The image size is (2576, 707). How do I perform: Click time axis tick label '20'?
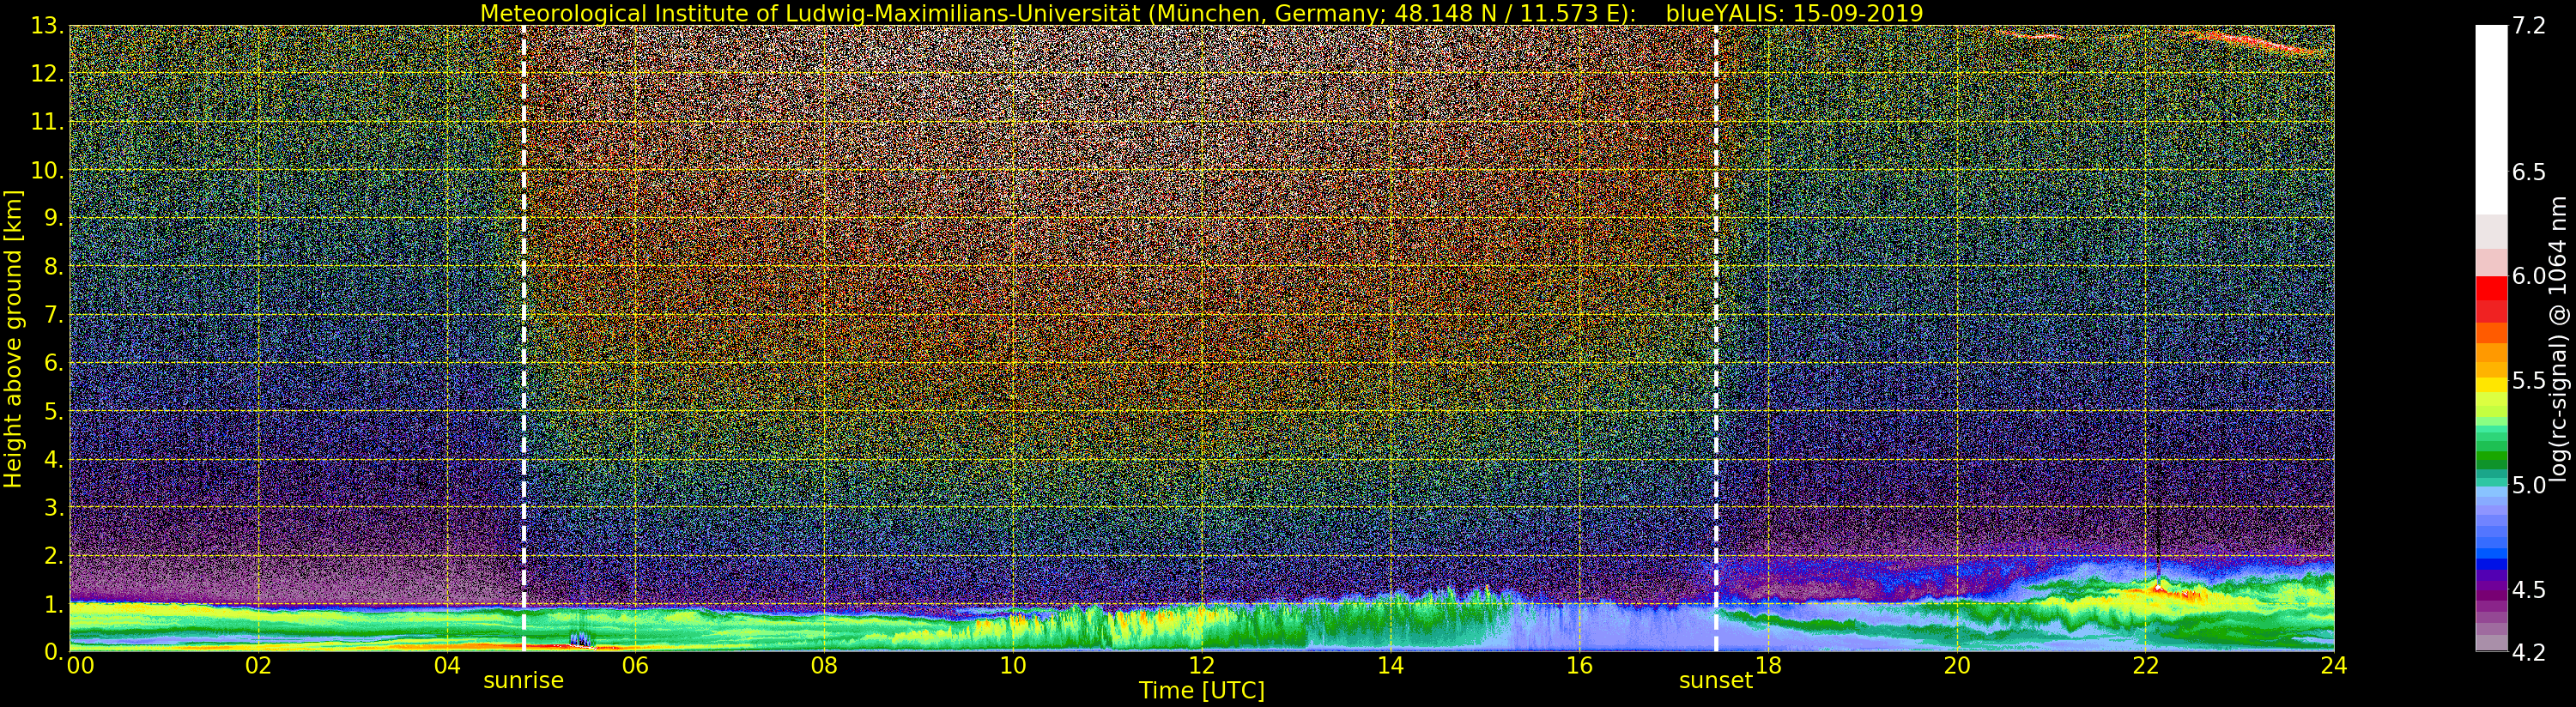[x=1957, y=665]
